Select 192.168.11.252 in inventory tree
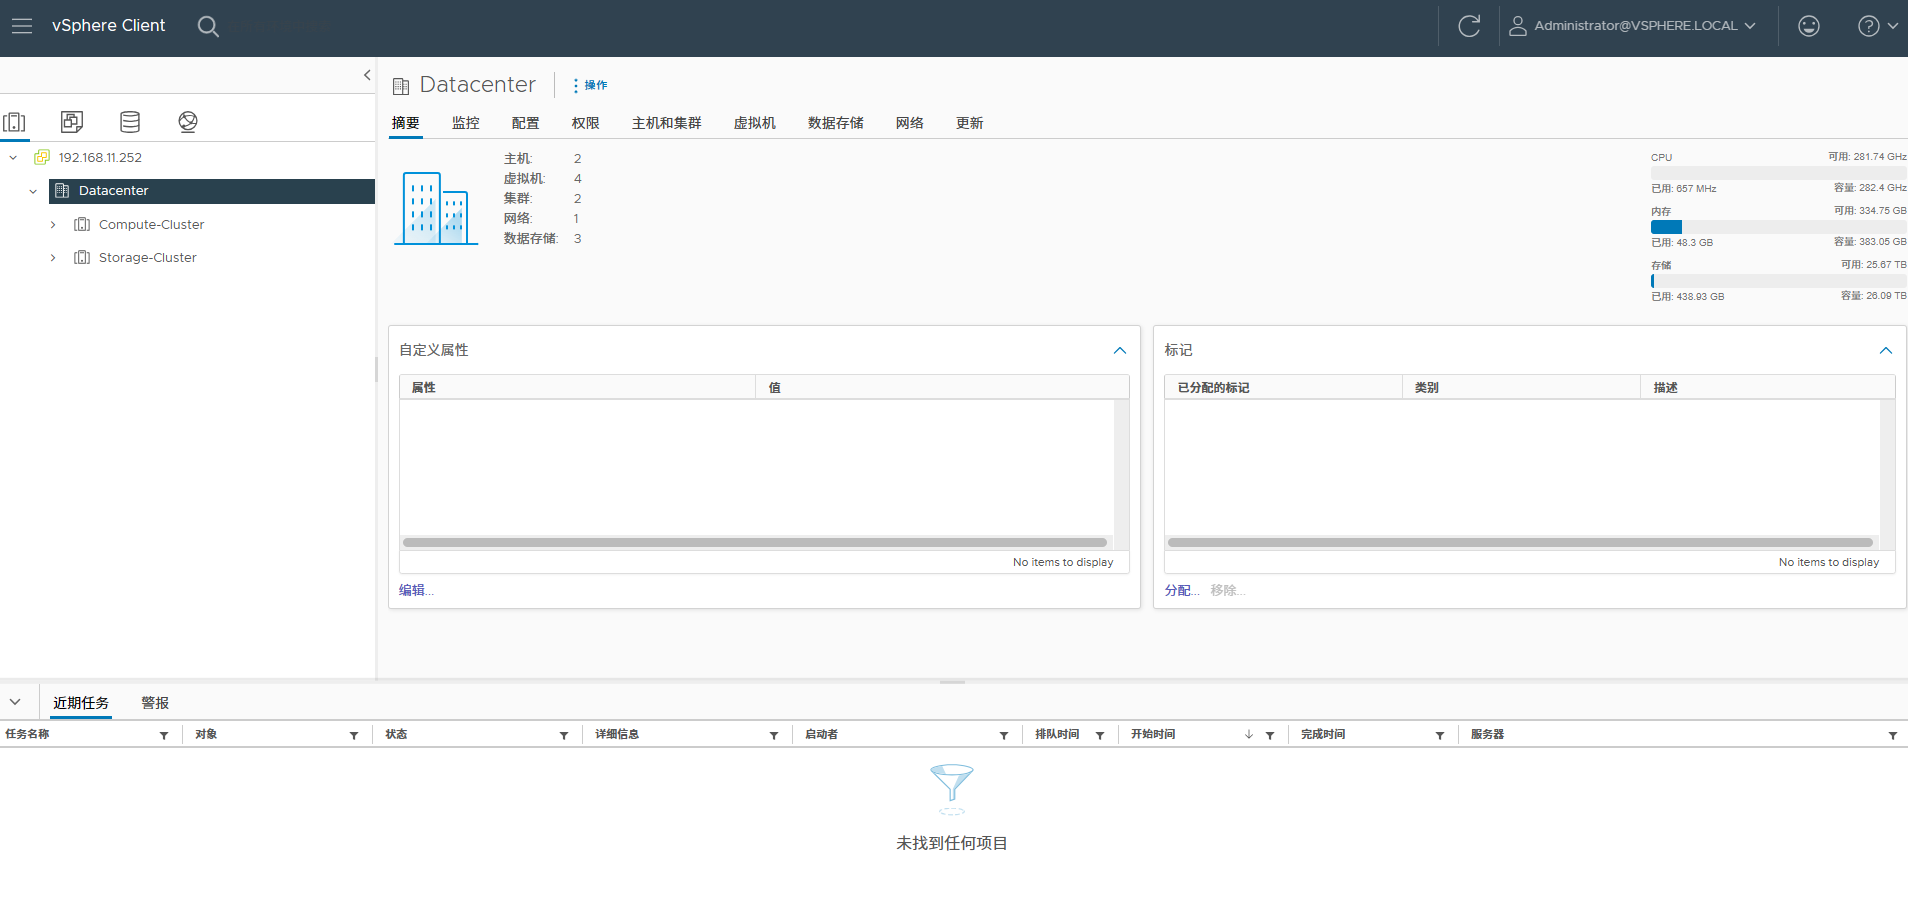This screenshot has height=897, width=1908. tap(100, 158)
